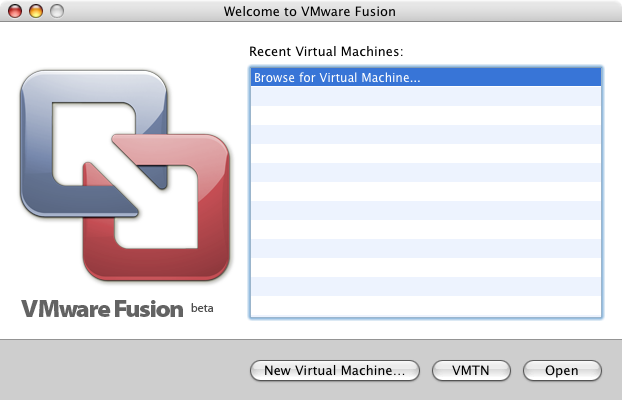The height and width of the screenshot is (400, 622).
Task: Close the Welcome to VMware Fusion window
Action: (x=15, y=11)
